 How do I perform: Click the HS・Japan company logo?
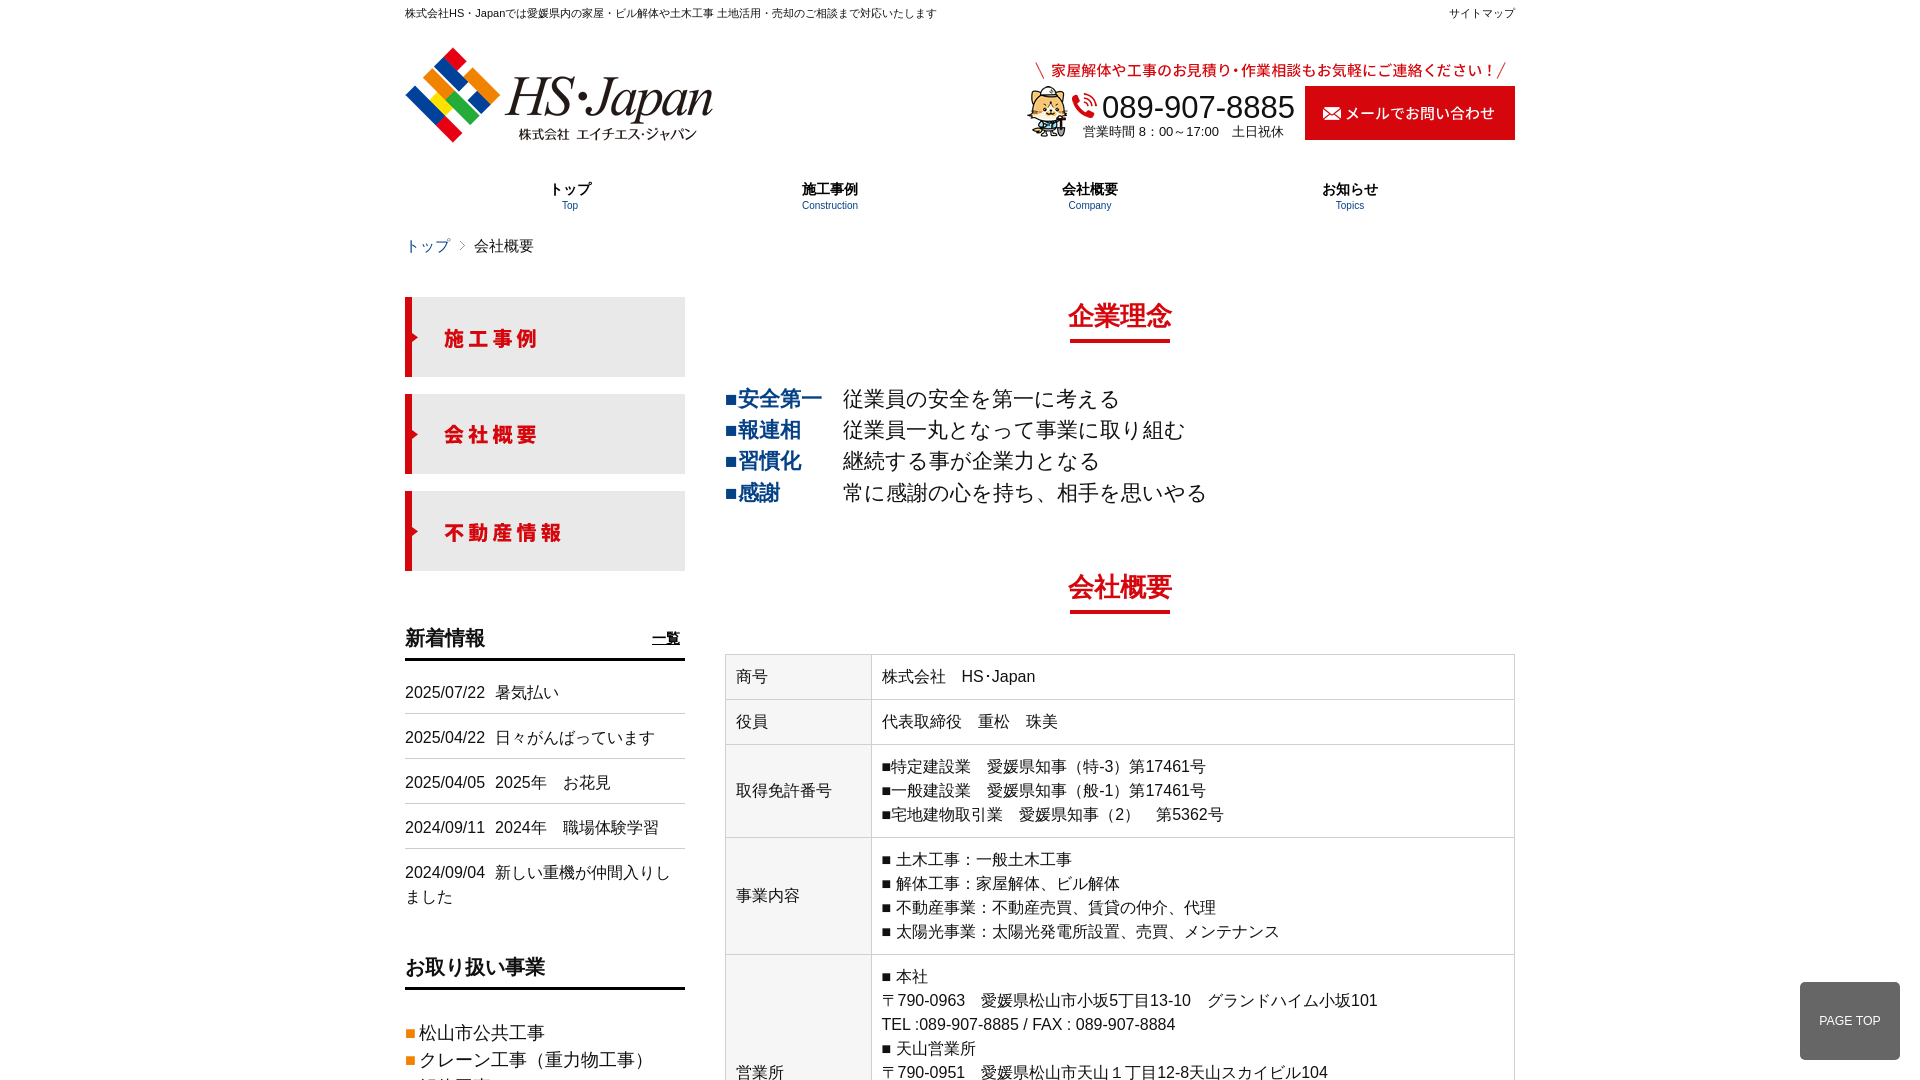pos(559,96)
